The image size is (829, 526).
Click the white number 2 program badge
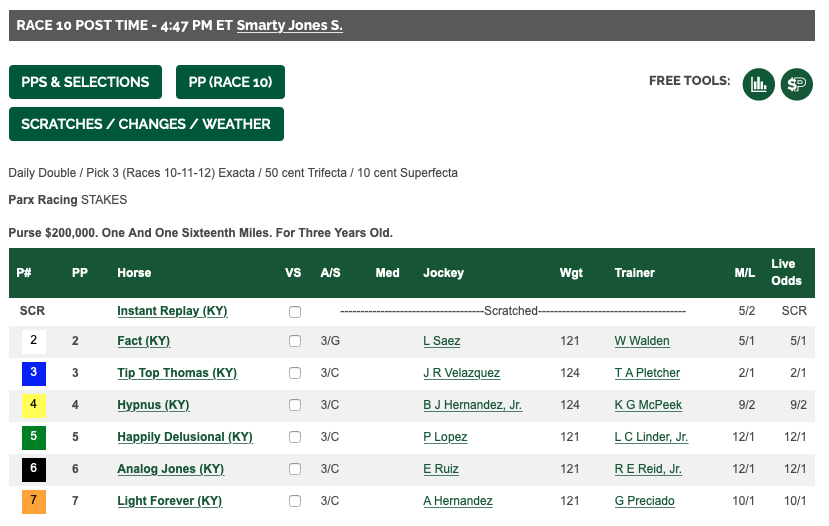[x=34, y=342]
